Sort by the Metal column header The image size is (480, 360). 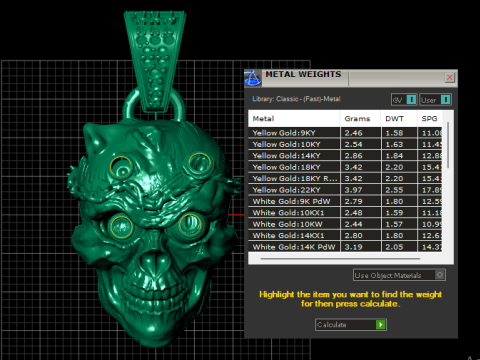294,119
